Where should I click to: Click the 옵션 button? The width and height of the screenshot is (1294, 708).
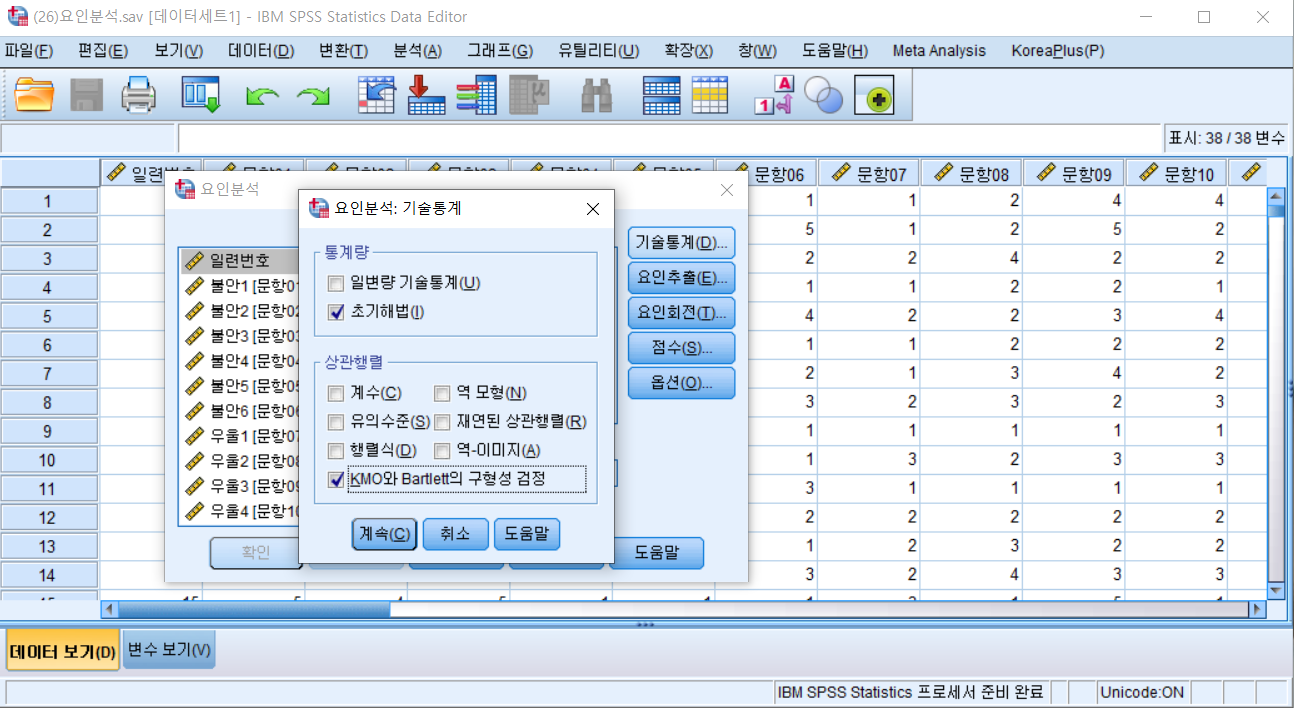click(682, 383)
